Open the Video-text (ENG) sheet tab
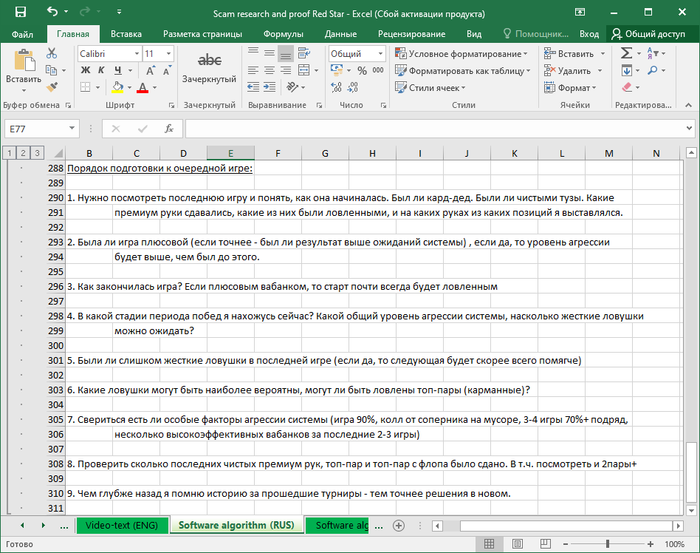 tap(122, 525)
